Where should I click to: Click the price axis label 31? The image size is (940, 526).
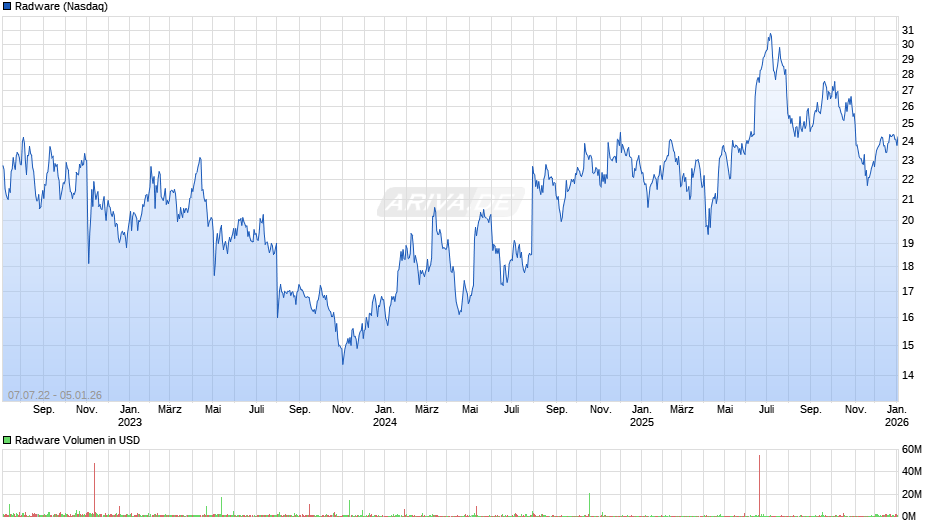pos(908,30)
